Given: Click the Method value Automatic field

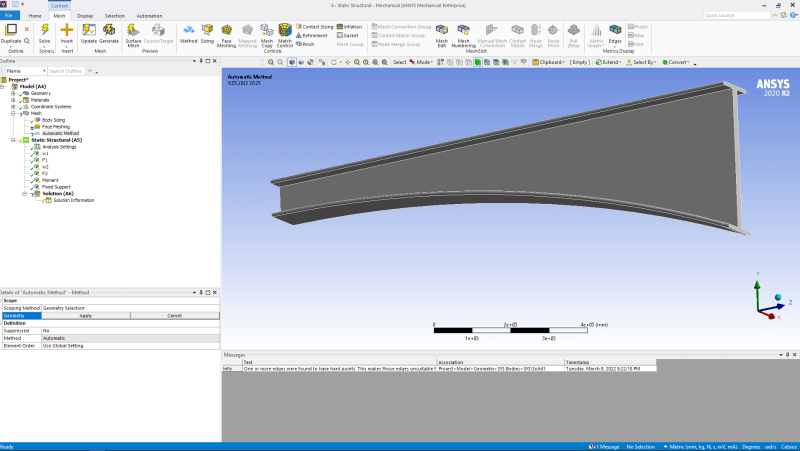Looking at the screenshot, I should [130, 338].
